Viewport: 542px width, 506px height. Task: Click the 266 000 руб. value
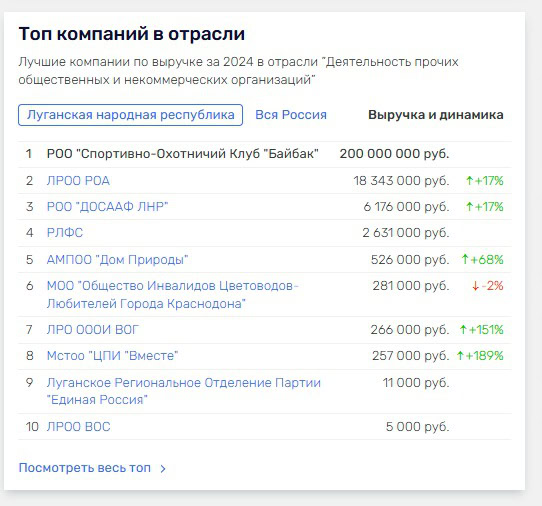[x=410, y=330]
